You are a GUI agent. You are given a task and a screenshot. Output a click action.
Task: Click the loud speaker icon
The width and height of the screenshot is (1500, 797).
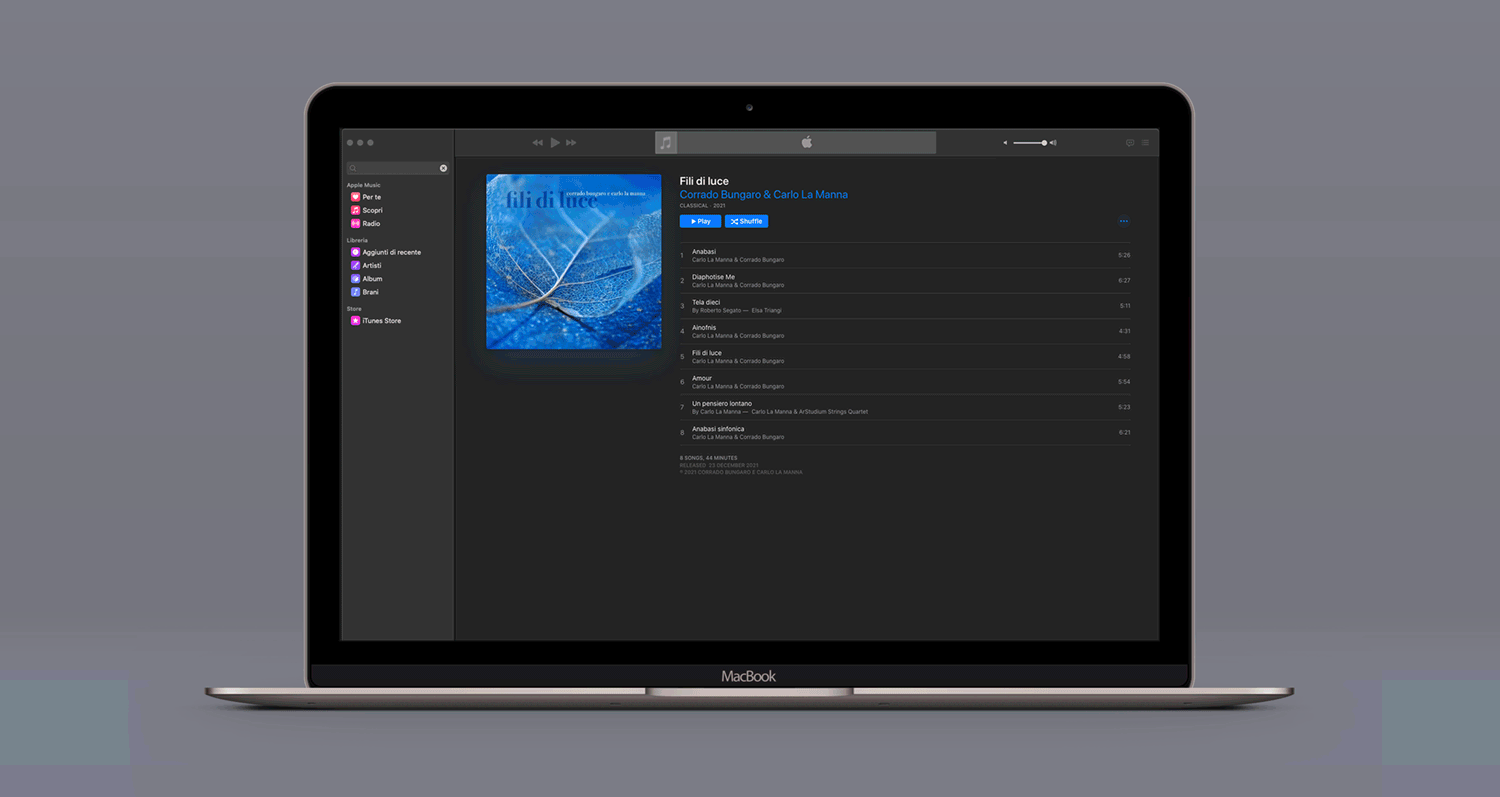[x=1053, y=143]
